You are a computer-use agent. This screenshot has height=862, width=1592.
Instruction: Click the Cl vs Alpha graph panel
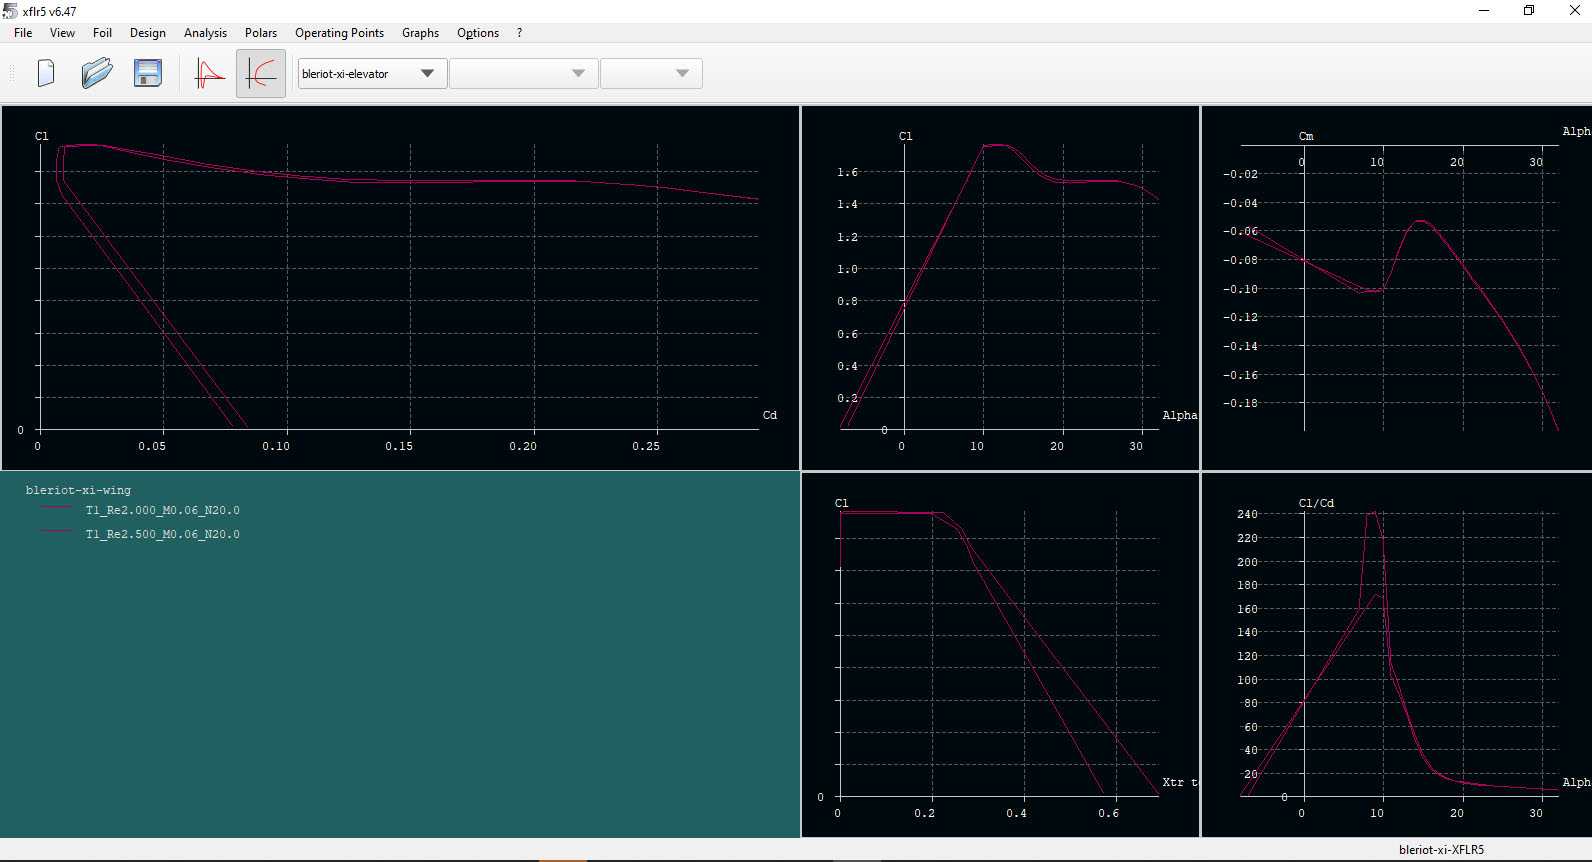click(1000, 288)
